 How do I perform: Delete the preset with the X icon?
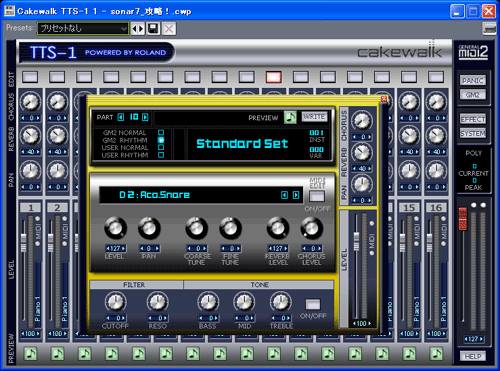[x=169, y=29]
